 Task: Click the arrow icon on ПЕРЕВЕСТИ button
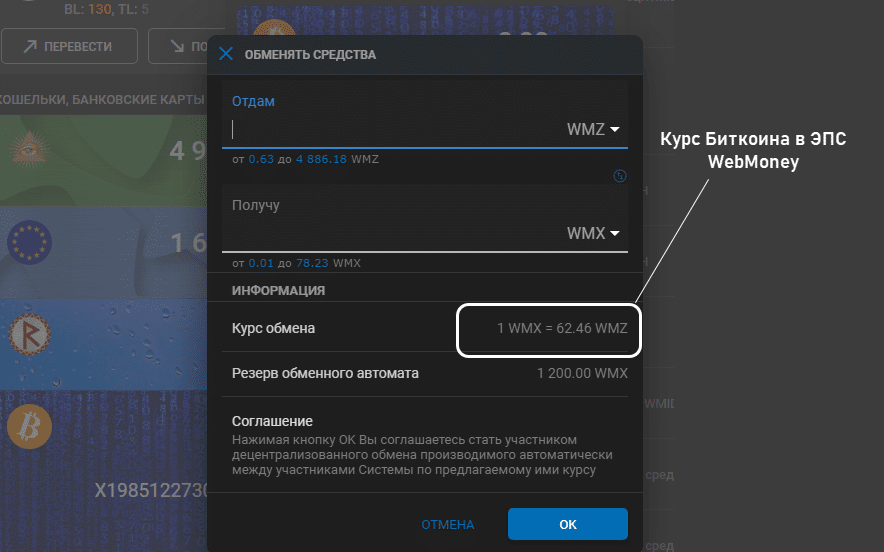pyautogui.click(x=30, y=46)
